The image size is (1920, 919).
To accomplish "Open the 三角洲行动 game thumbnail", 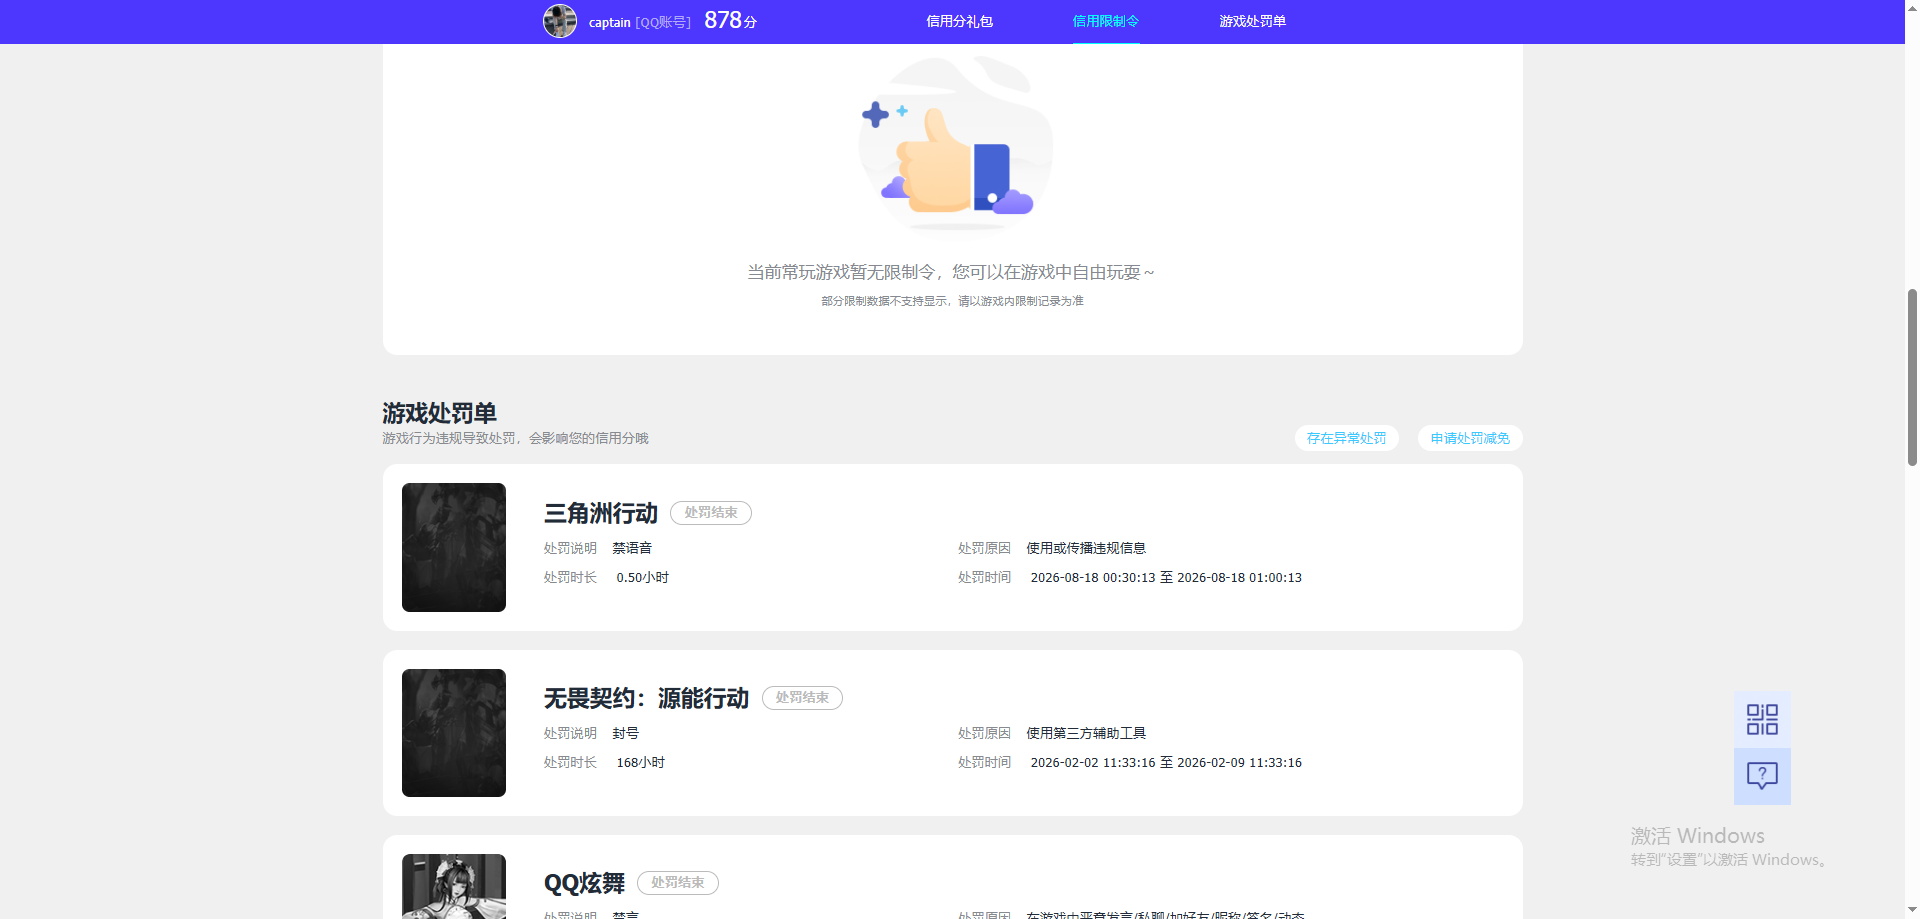I will click(x=454, y=547).
